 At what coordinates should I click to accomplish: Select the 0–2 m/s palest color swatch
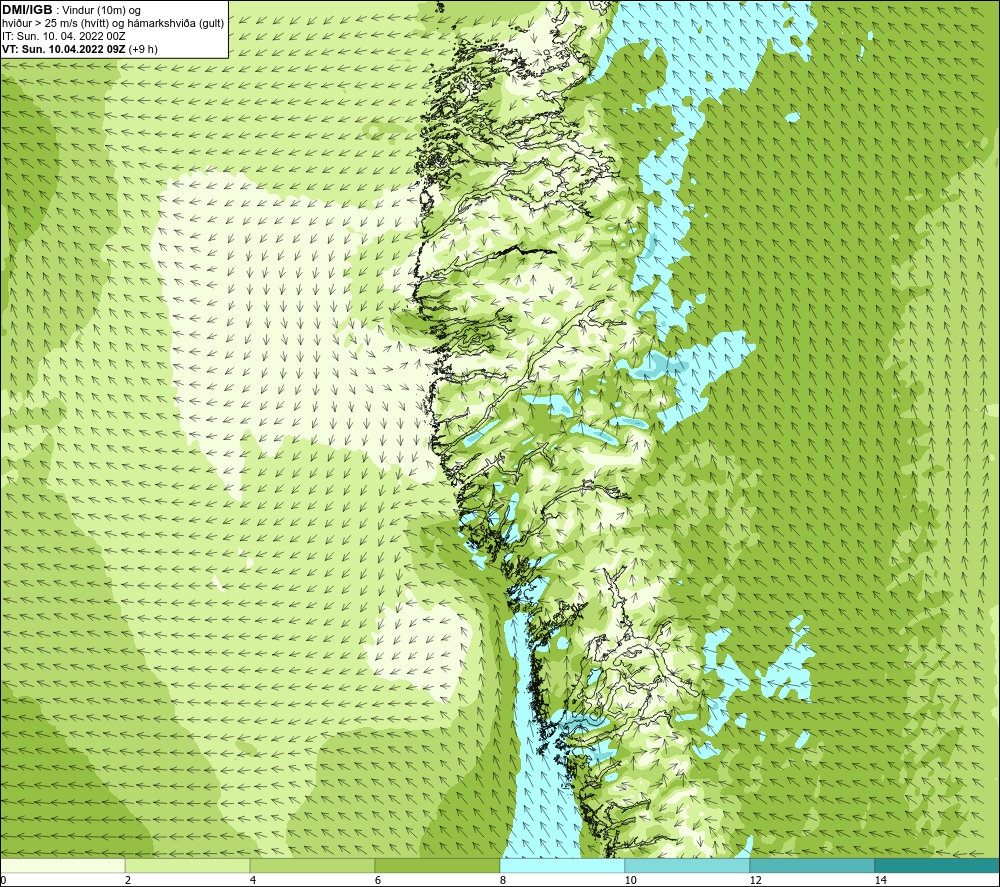62,865
